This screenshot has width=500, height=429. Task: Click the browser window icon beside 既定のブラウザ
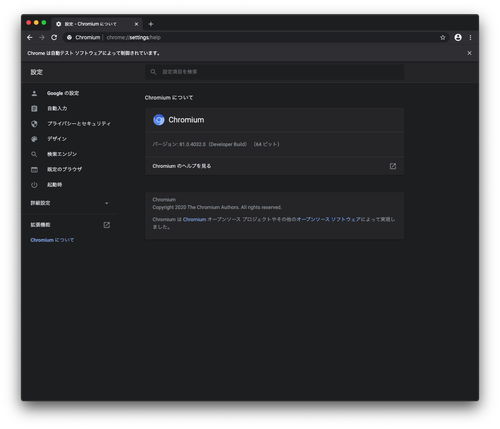pyautogui.click(x=34, y=170)
